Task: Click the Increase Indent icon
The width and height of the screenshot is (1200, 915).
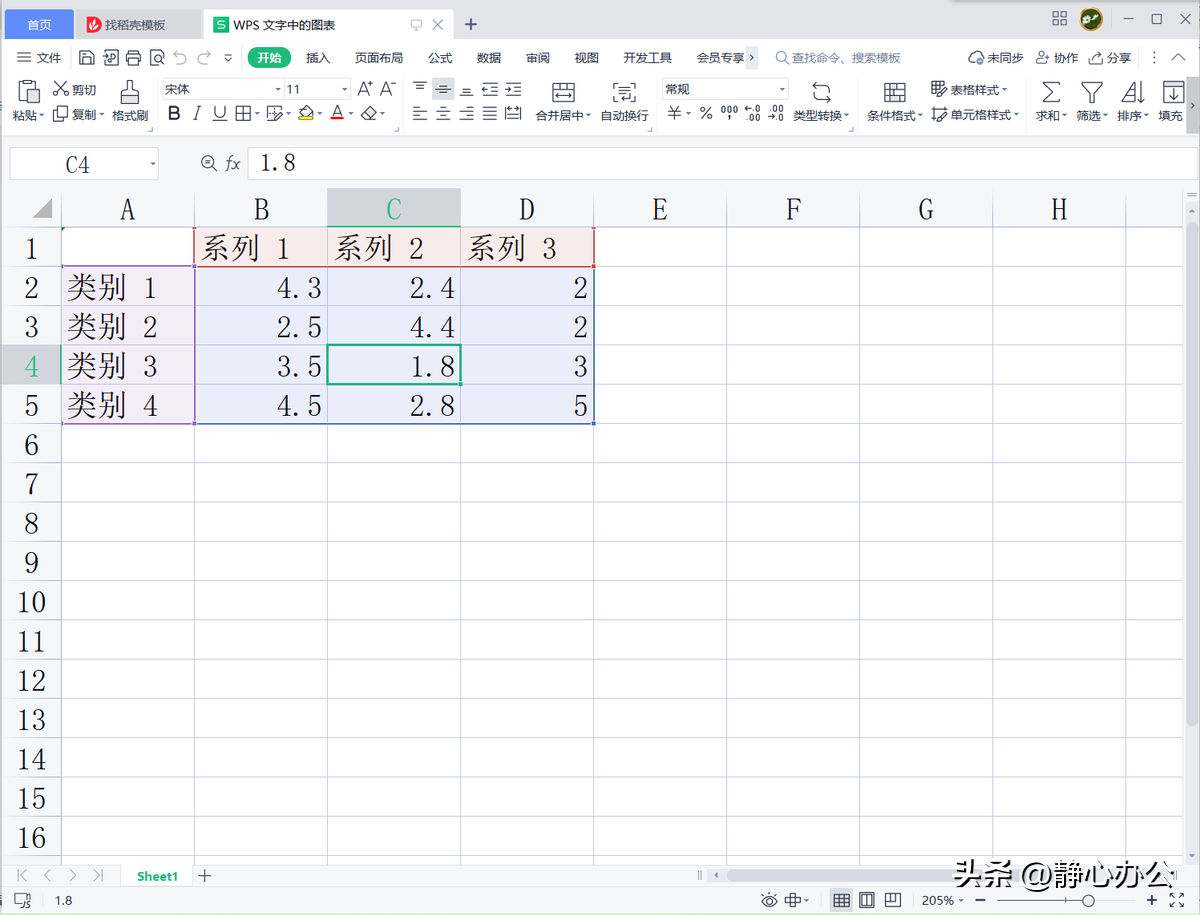Action: coord(513,89)
